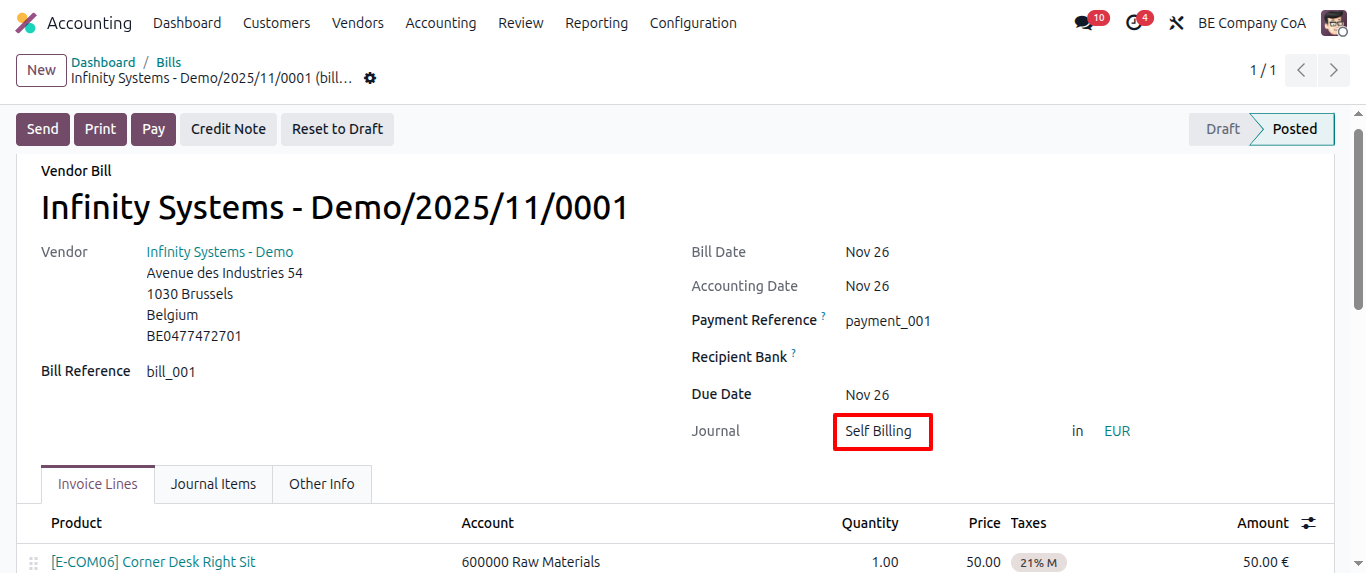
Task: Open vendor Infinity Systems - Demo link
Action: (x=220, y=252)
